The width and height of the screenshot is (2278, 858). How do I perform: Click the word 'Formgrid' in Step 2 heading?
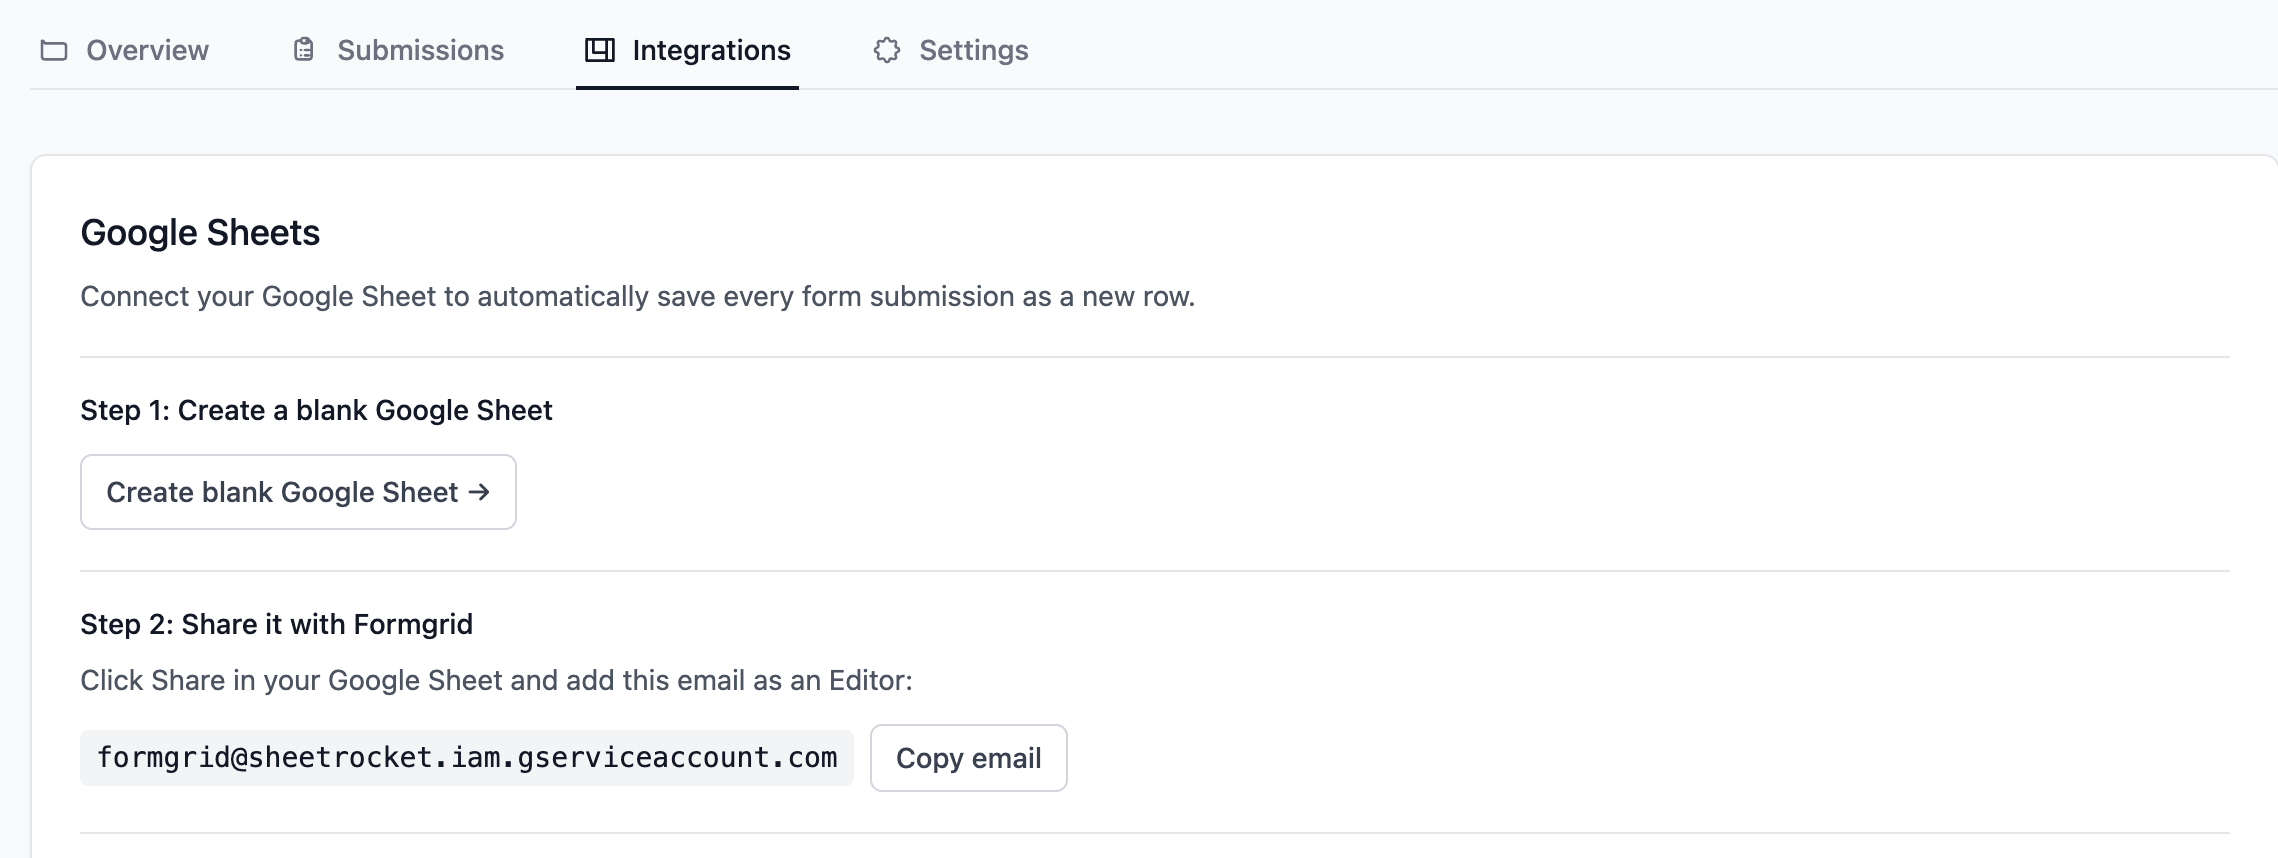click(413, 625)
